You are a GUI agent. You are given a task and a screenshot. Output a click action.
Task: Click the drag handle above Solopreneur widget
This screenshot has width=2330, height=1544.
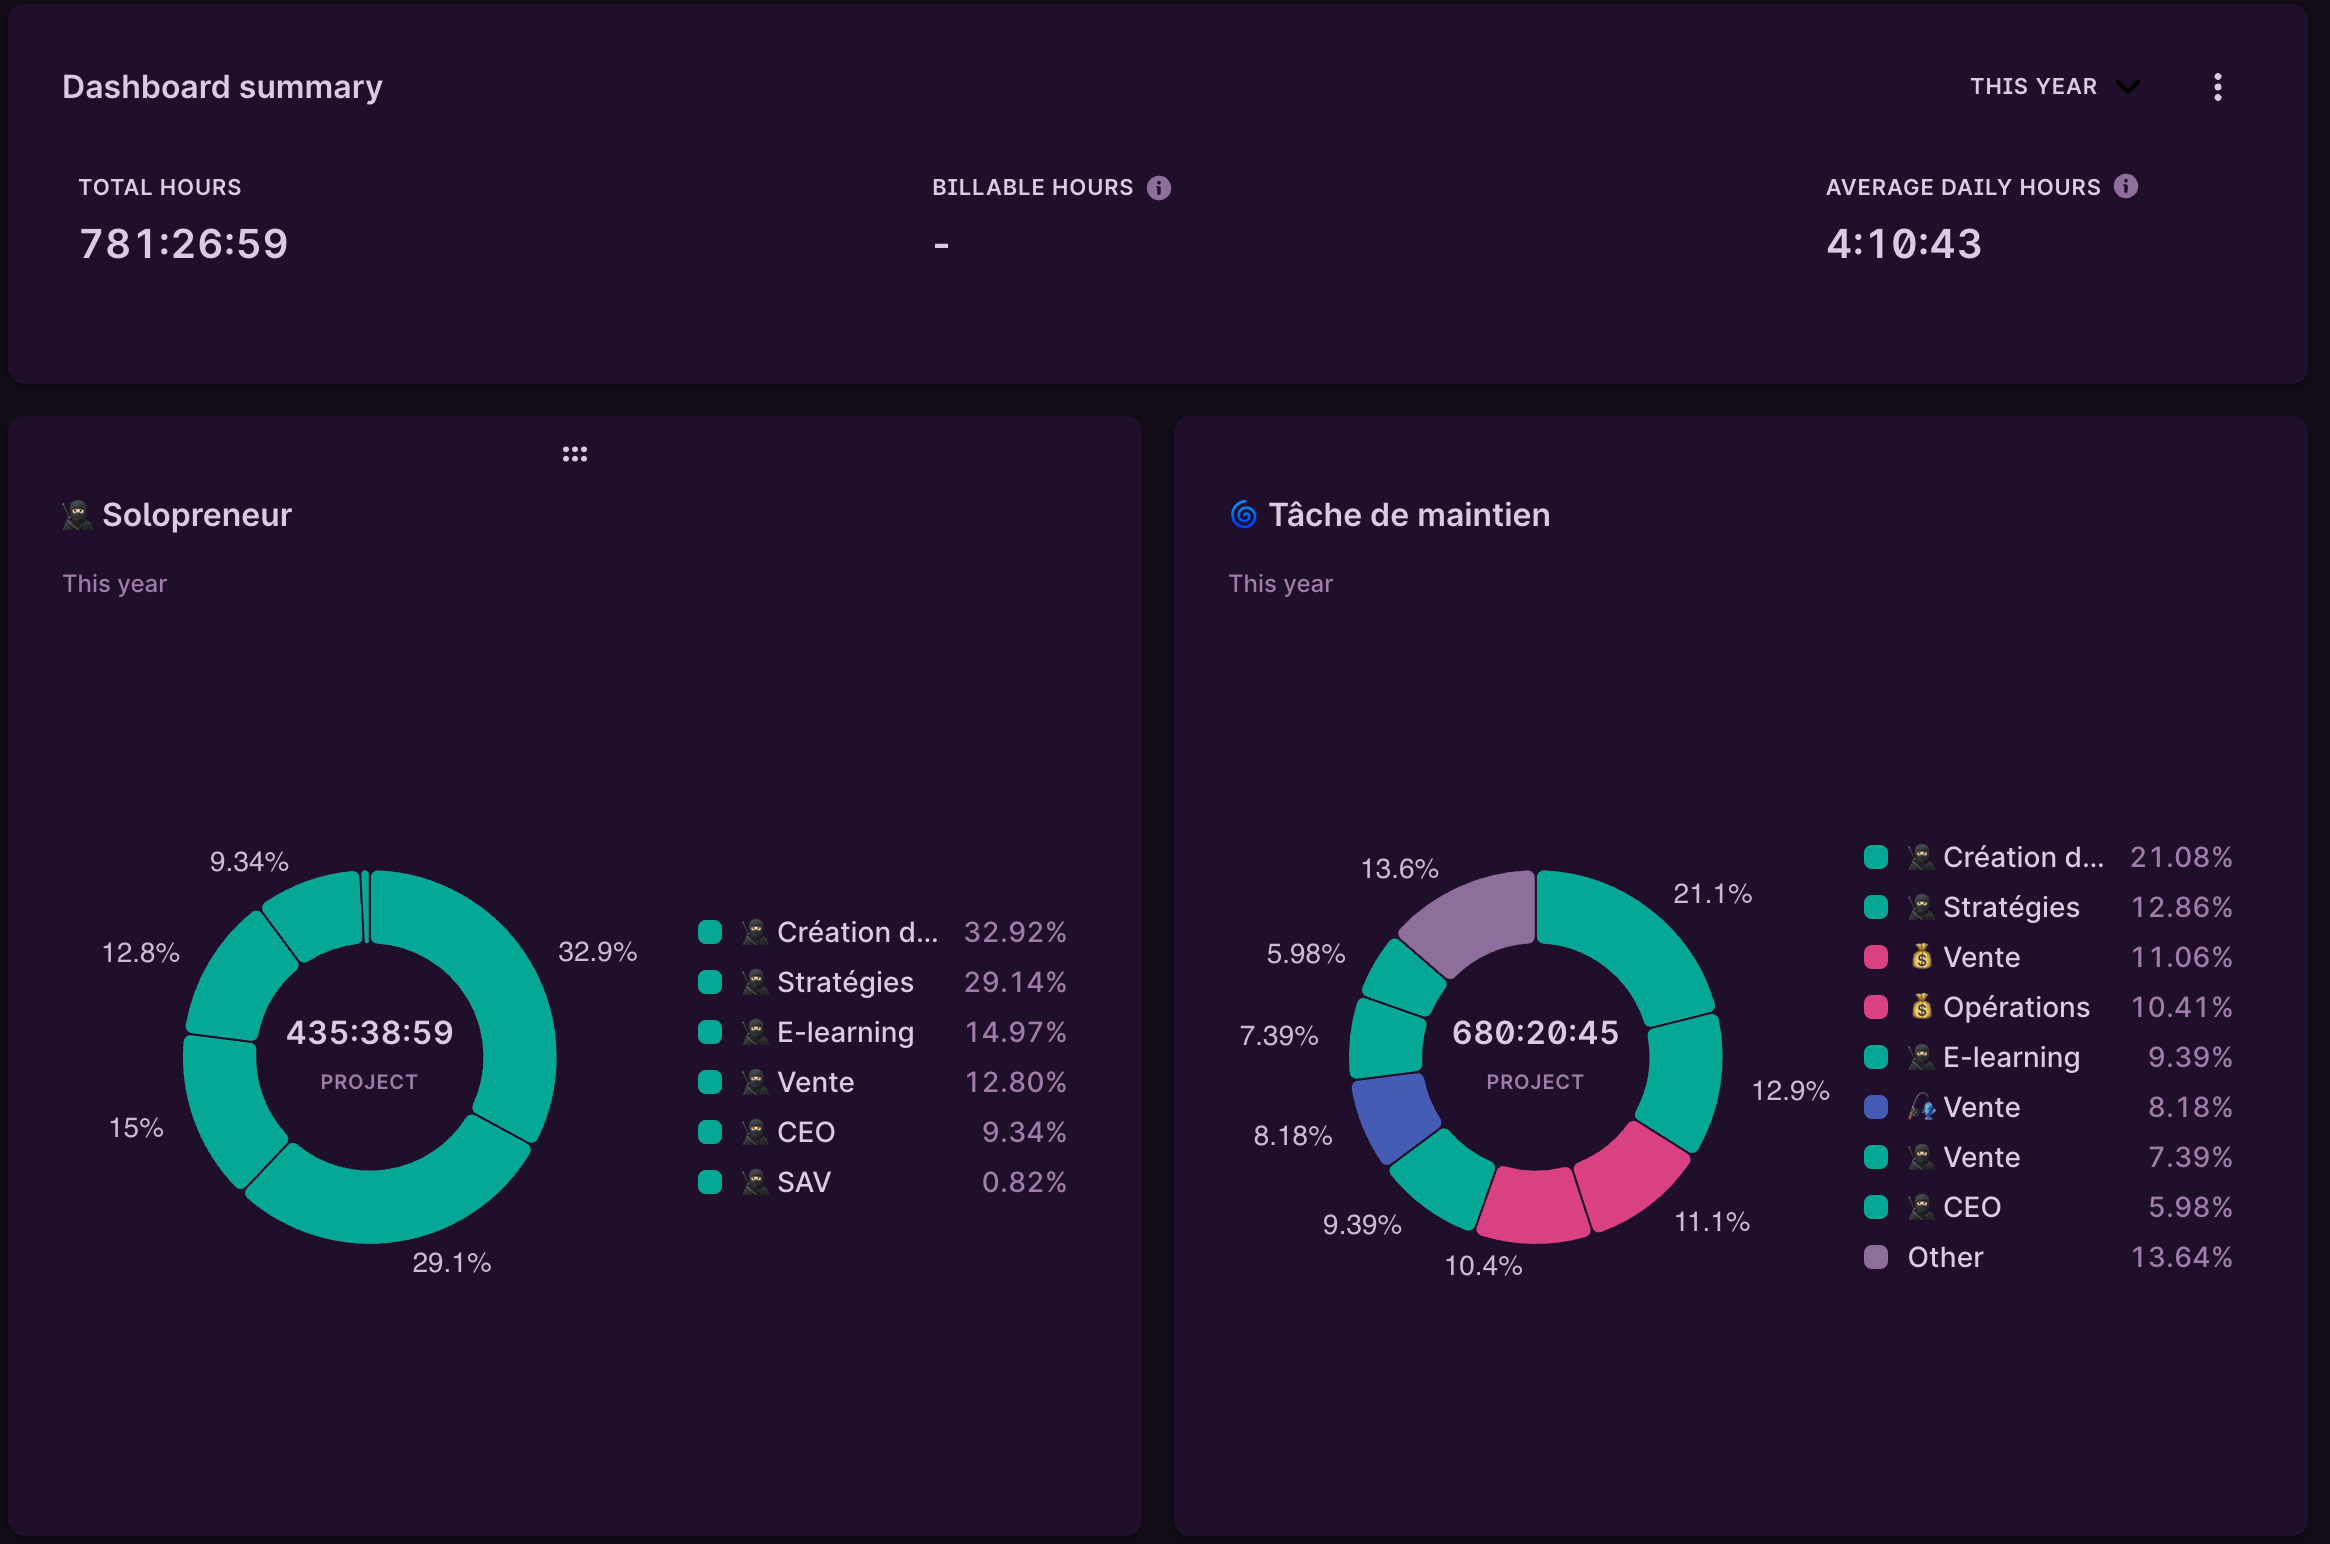tap(575, 453)
